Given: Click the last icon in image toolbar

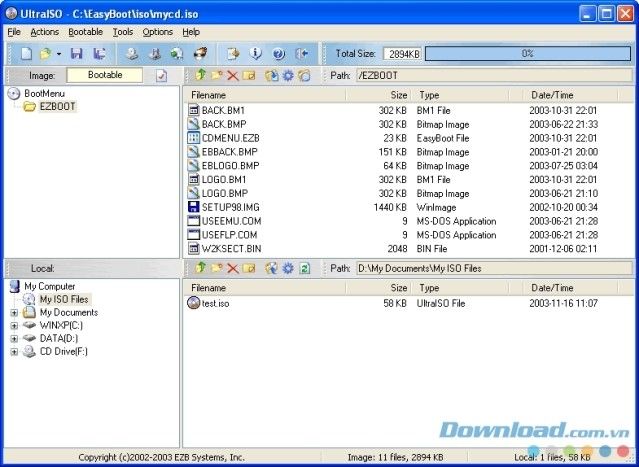Looking at the screenshot, I should click(304, 75).
